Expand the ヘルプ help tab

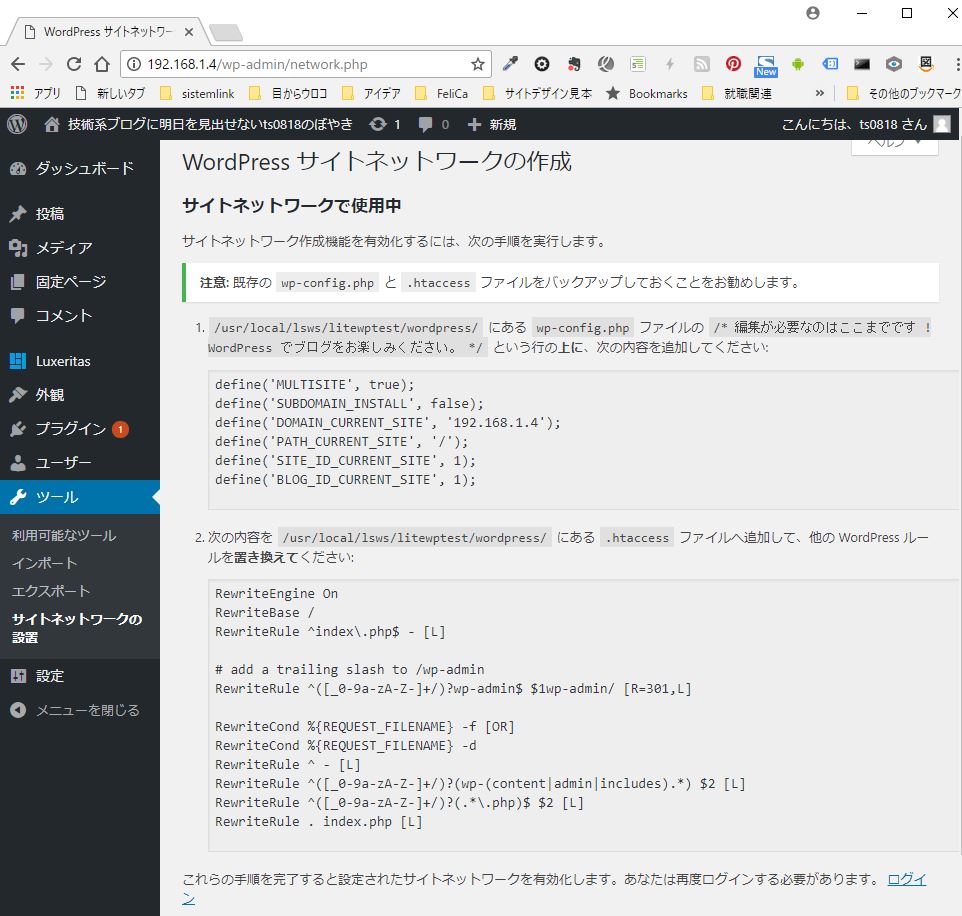[x=895, y=147]
